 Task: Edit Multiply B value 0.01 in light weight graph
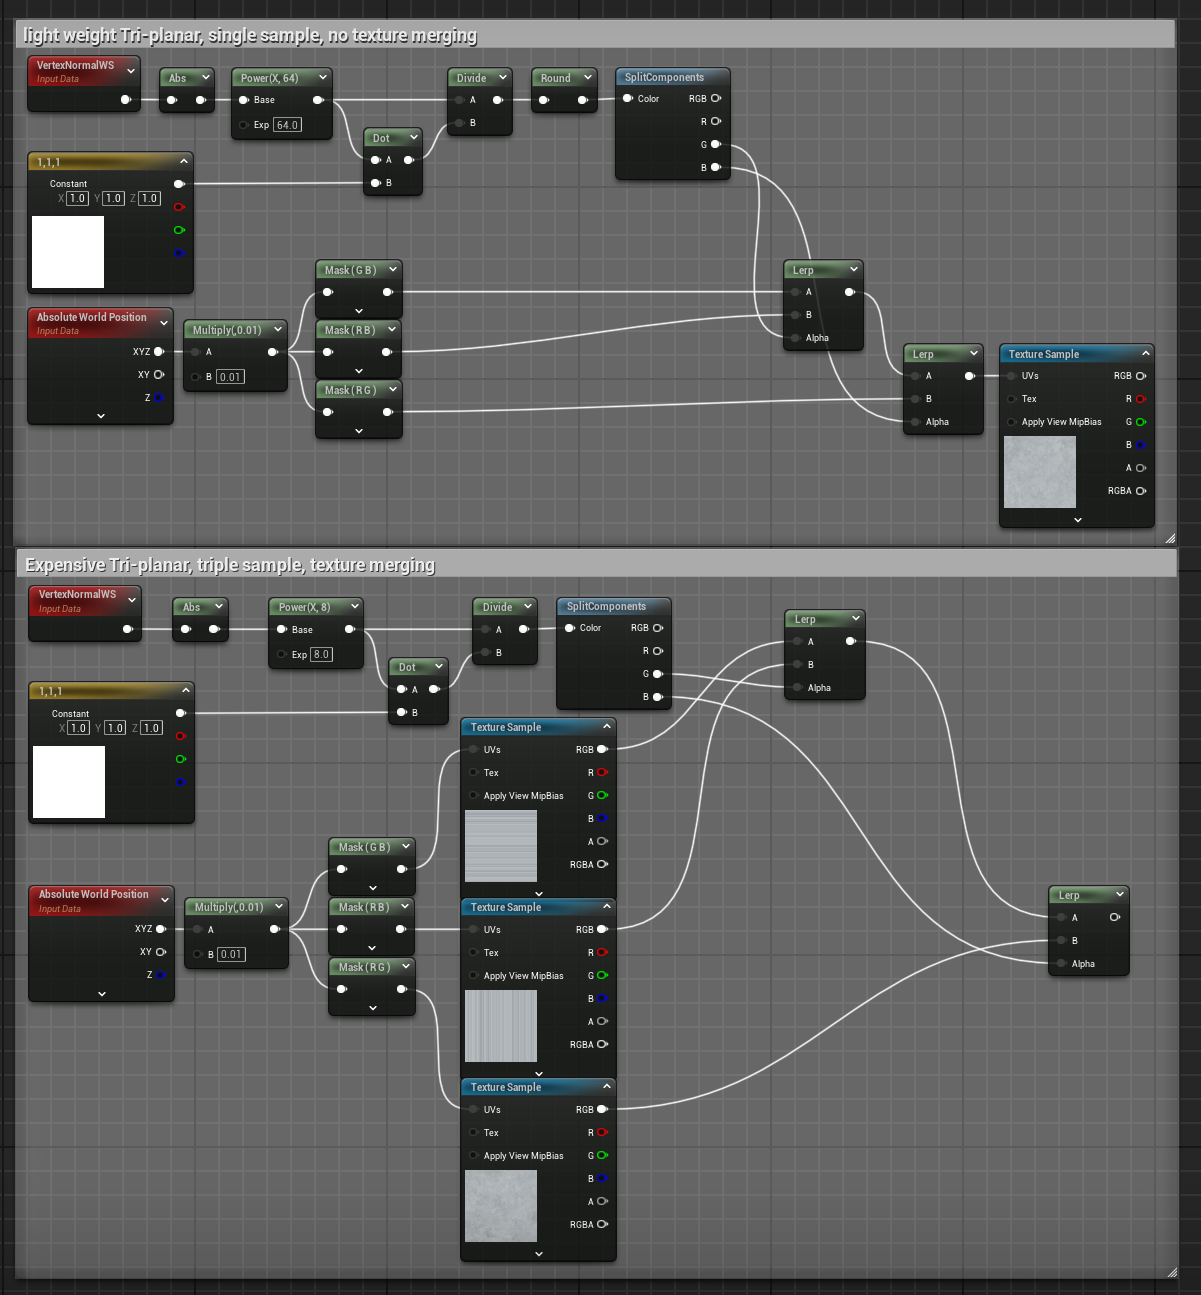[x=230, y=377]
